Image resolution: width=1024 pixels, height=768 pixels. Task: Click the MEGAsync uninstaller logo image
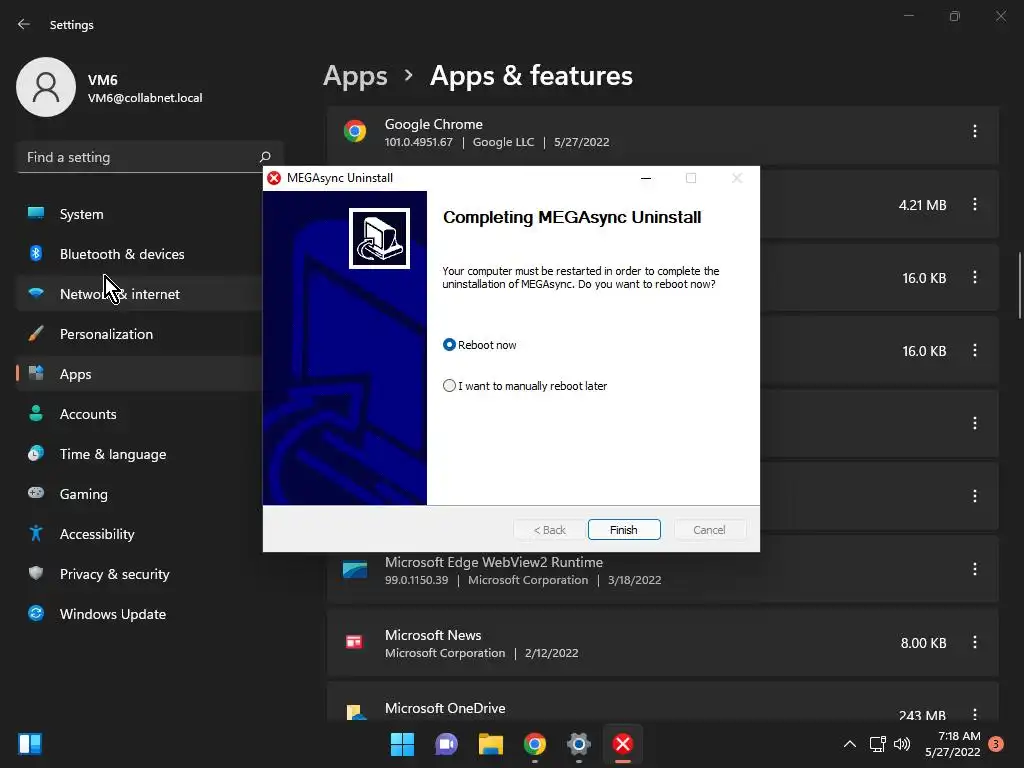click(379, 238)
